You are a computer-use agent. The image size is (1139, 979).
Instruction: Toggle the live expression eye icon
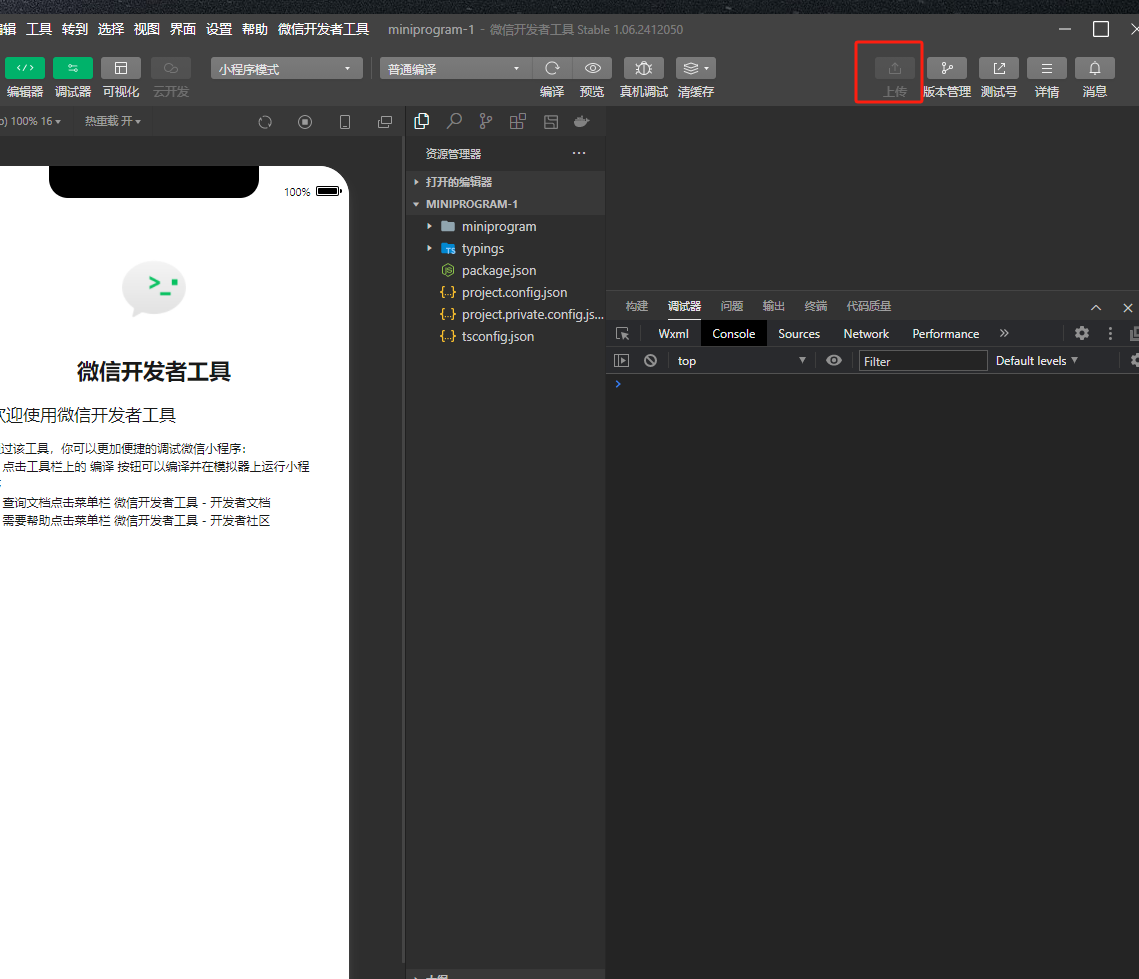[834, 360]
